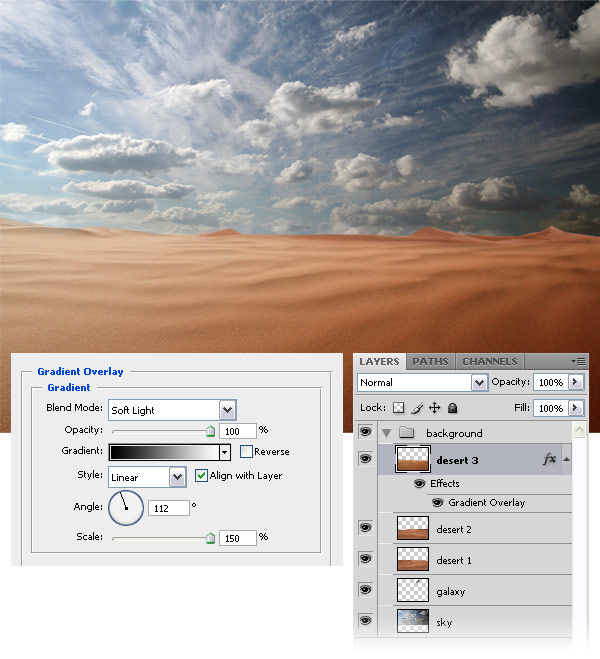
Task: Open the Fill arrow flyout
Action: click(x=575, y=408)
